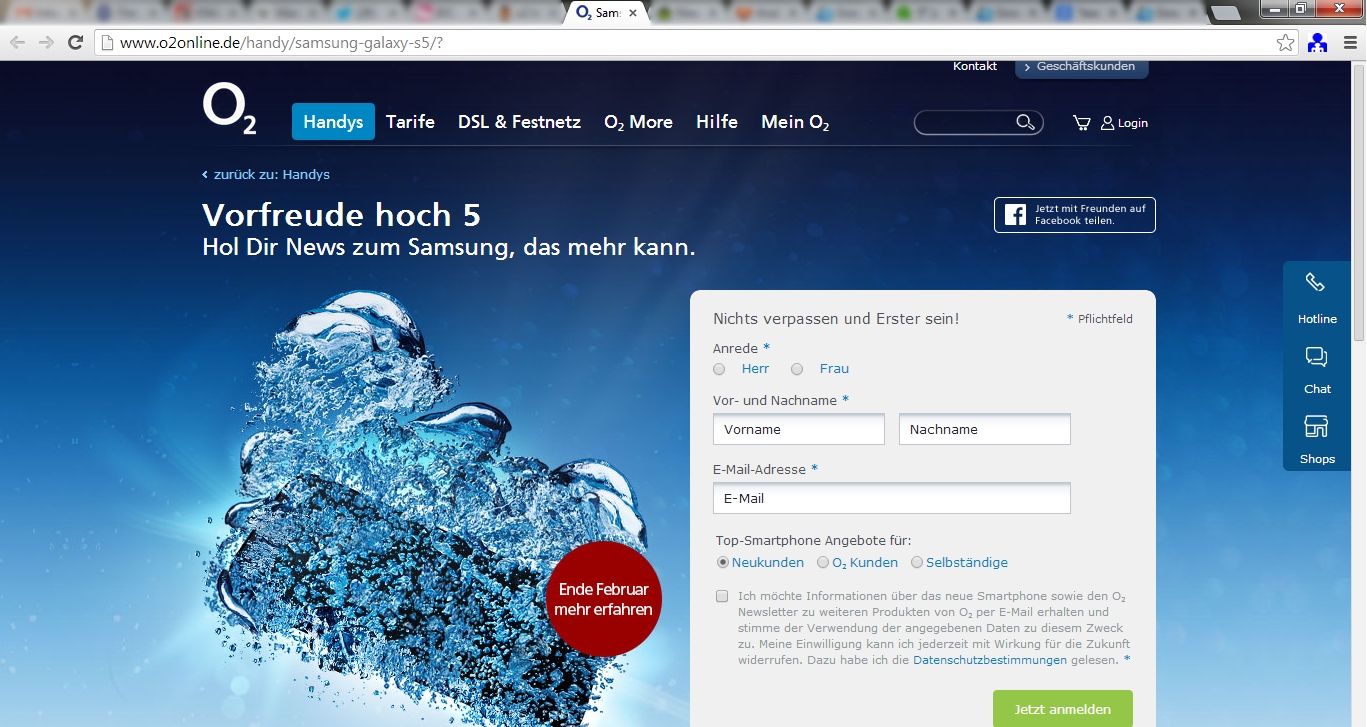Open the Geschäftskunden button

[1081, 67]
